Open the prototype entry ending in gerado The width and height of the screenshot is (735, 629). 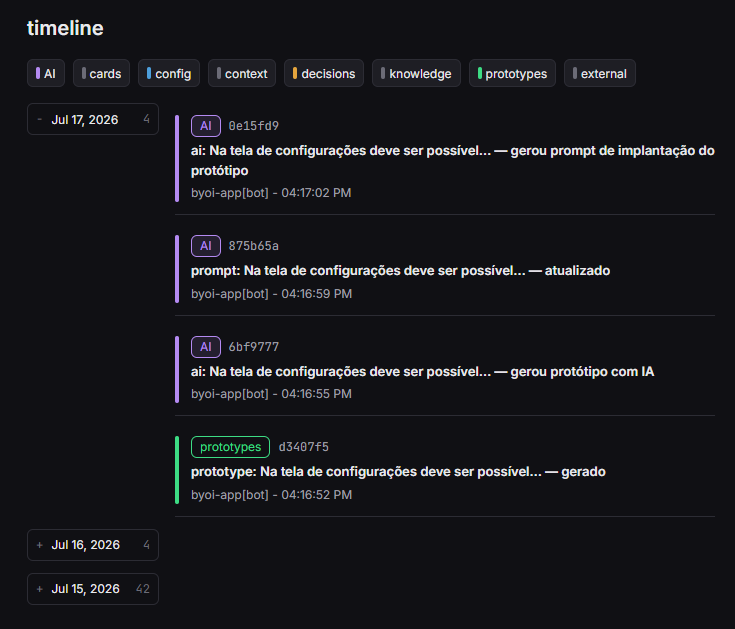[x=398, y=472]
